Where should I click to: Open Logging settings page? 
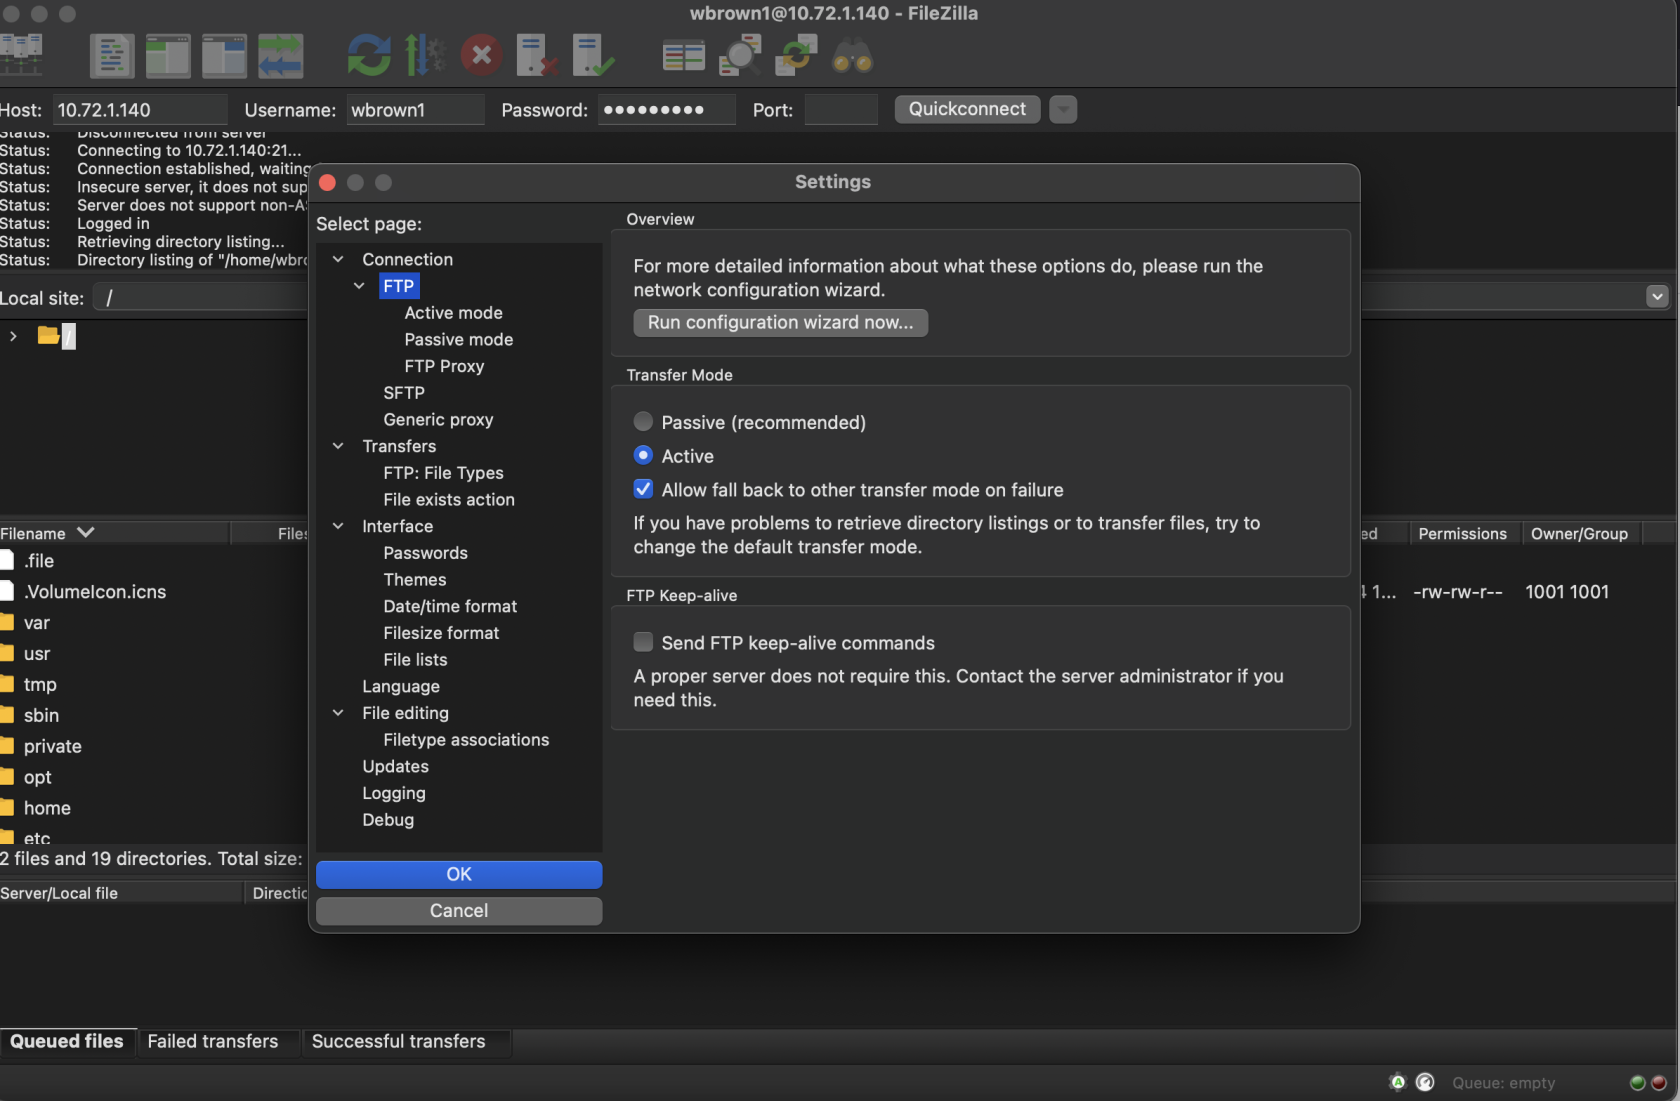click(394, 793)
